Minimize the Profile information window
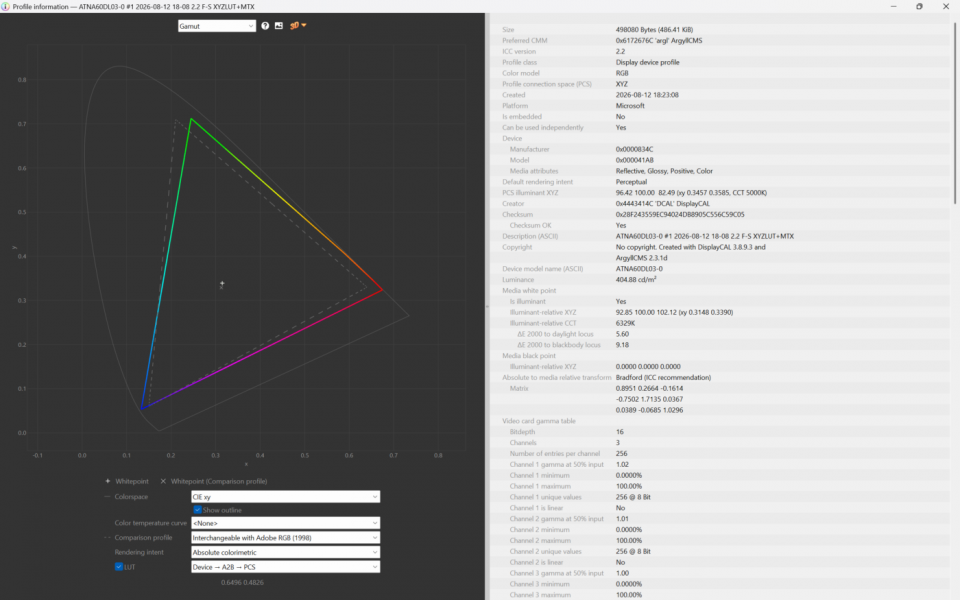The height and width of the screenshot is (600, 960). pyautogui.click(x=893, y=6)
